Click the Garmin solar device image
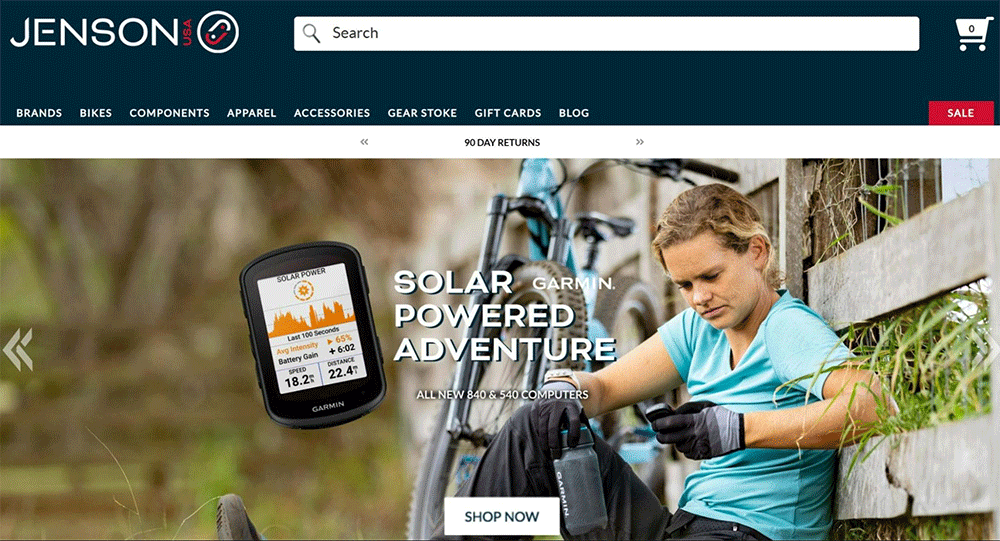This screenshot has height=541, width=1000. pyautogui.click(x=312, y=334)
